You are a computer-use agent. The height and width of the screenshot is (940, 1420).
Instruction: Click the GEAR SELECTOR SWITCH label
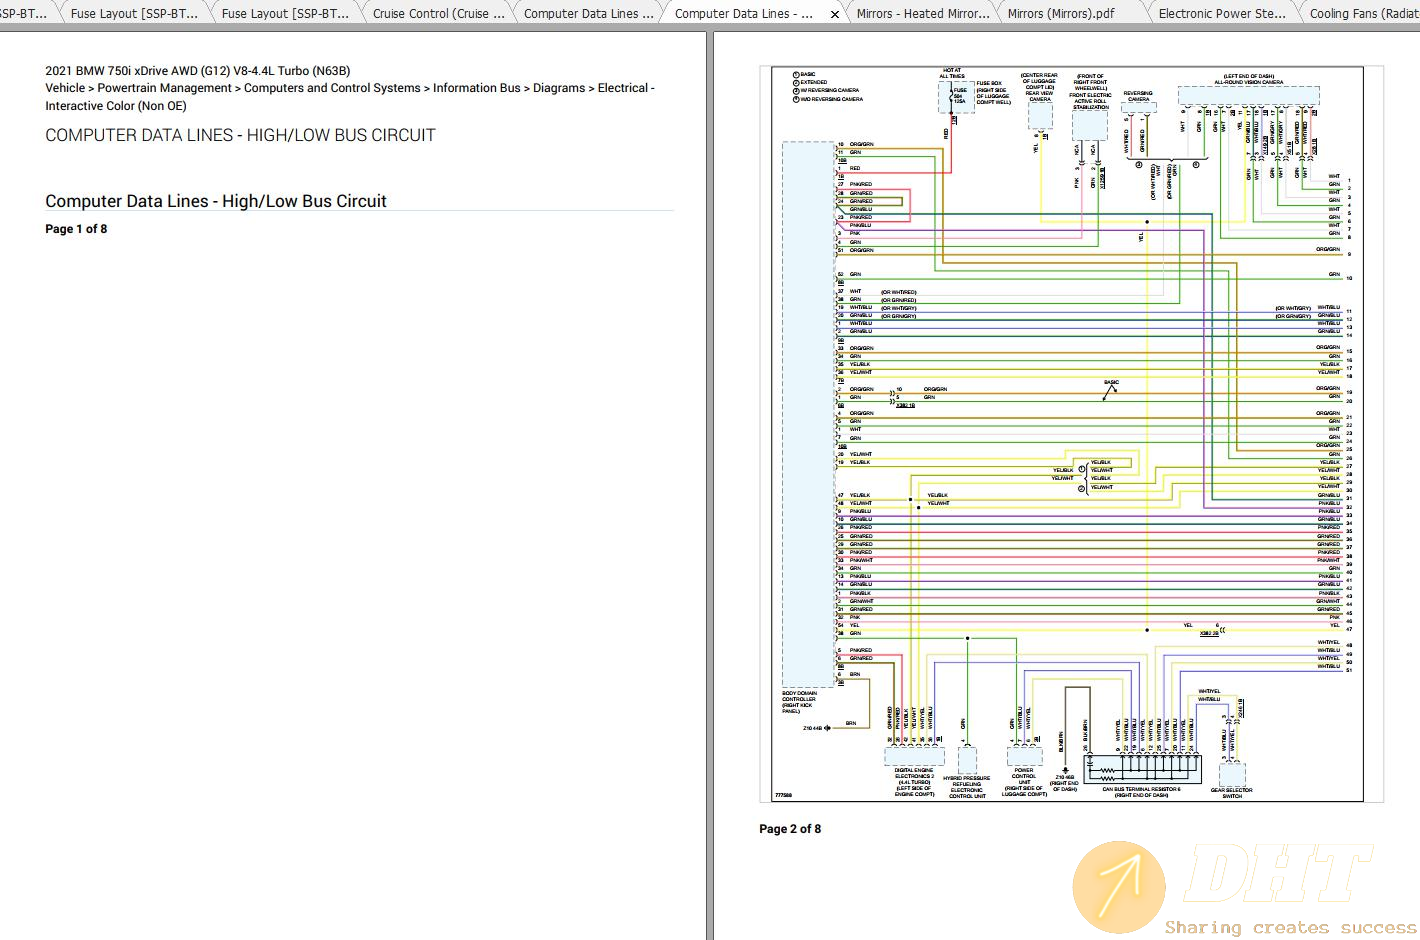1232,793
